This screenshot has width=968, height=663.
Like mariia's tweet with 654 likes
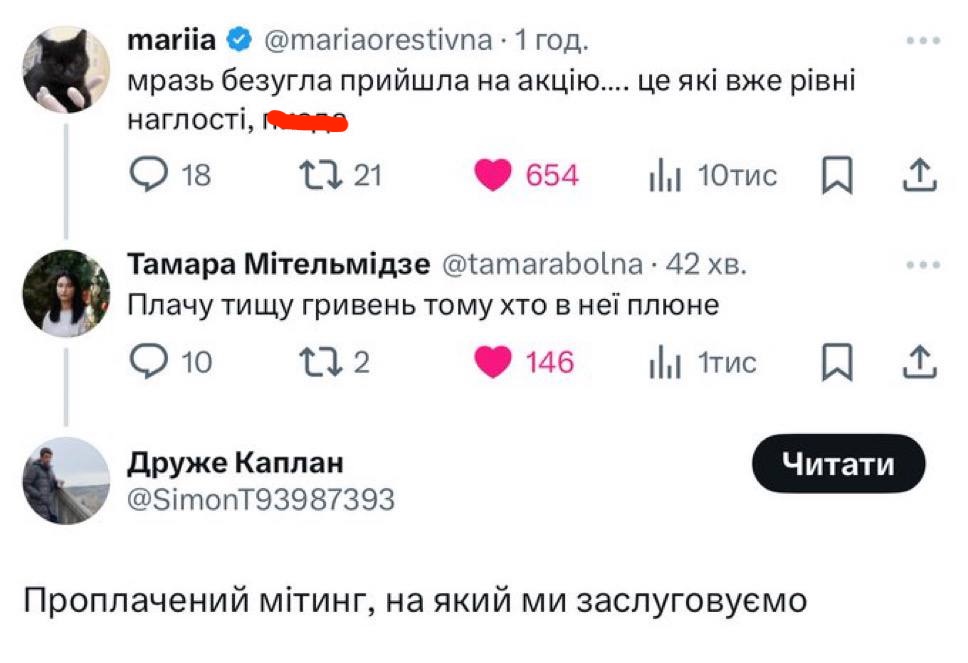[x=492, y=176]
